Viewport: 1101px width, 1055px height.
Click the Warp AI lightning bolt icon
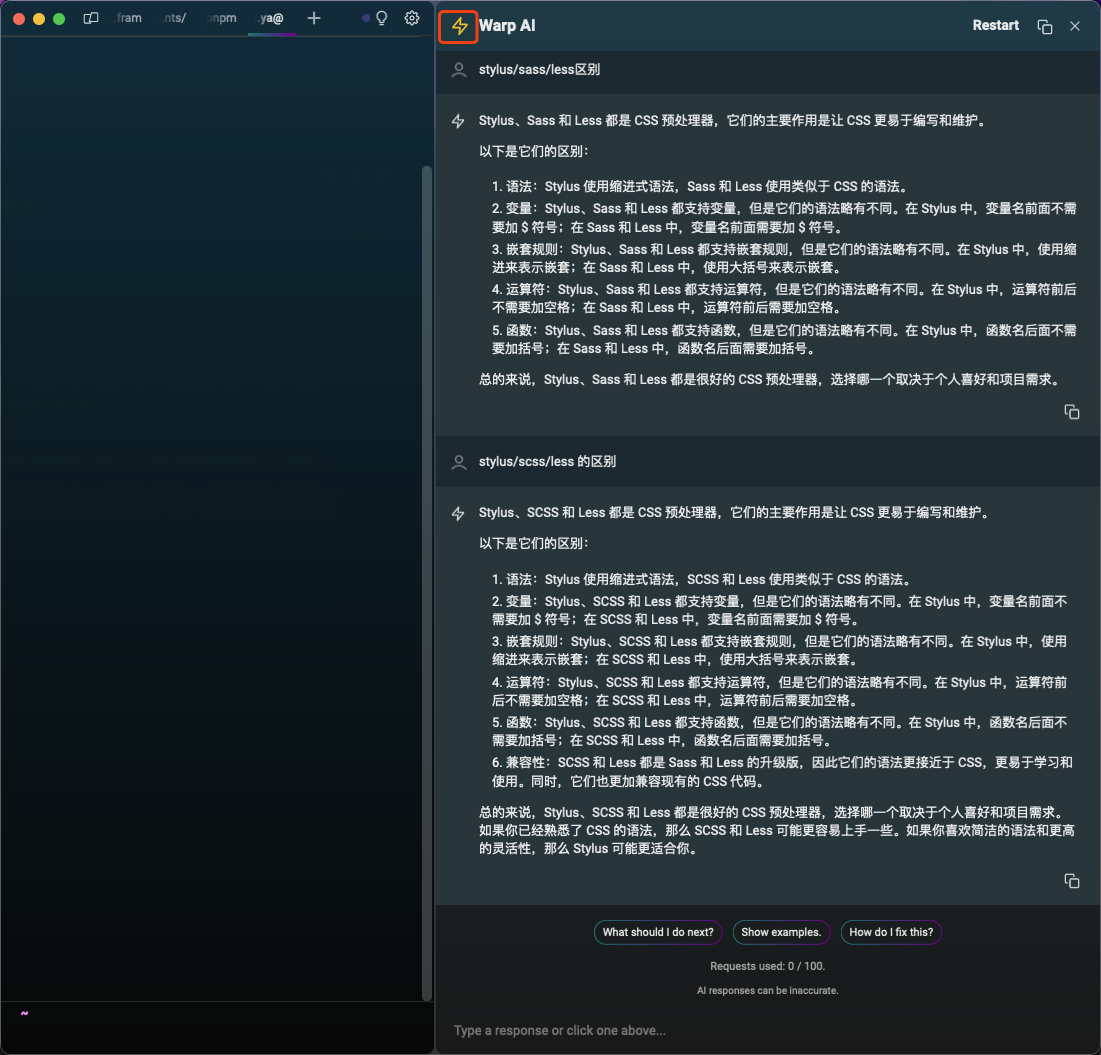459,26
